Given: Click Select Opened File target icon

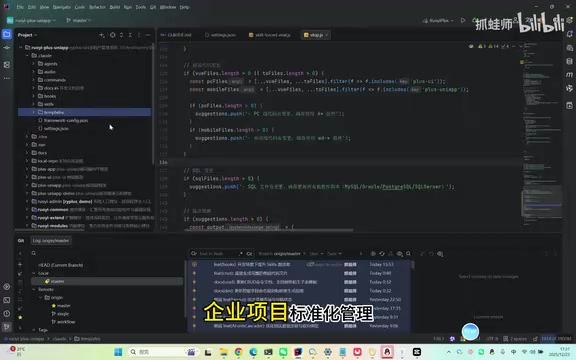Looking at the screenshot, I should (113, 35).
